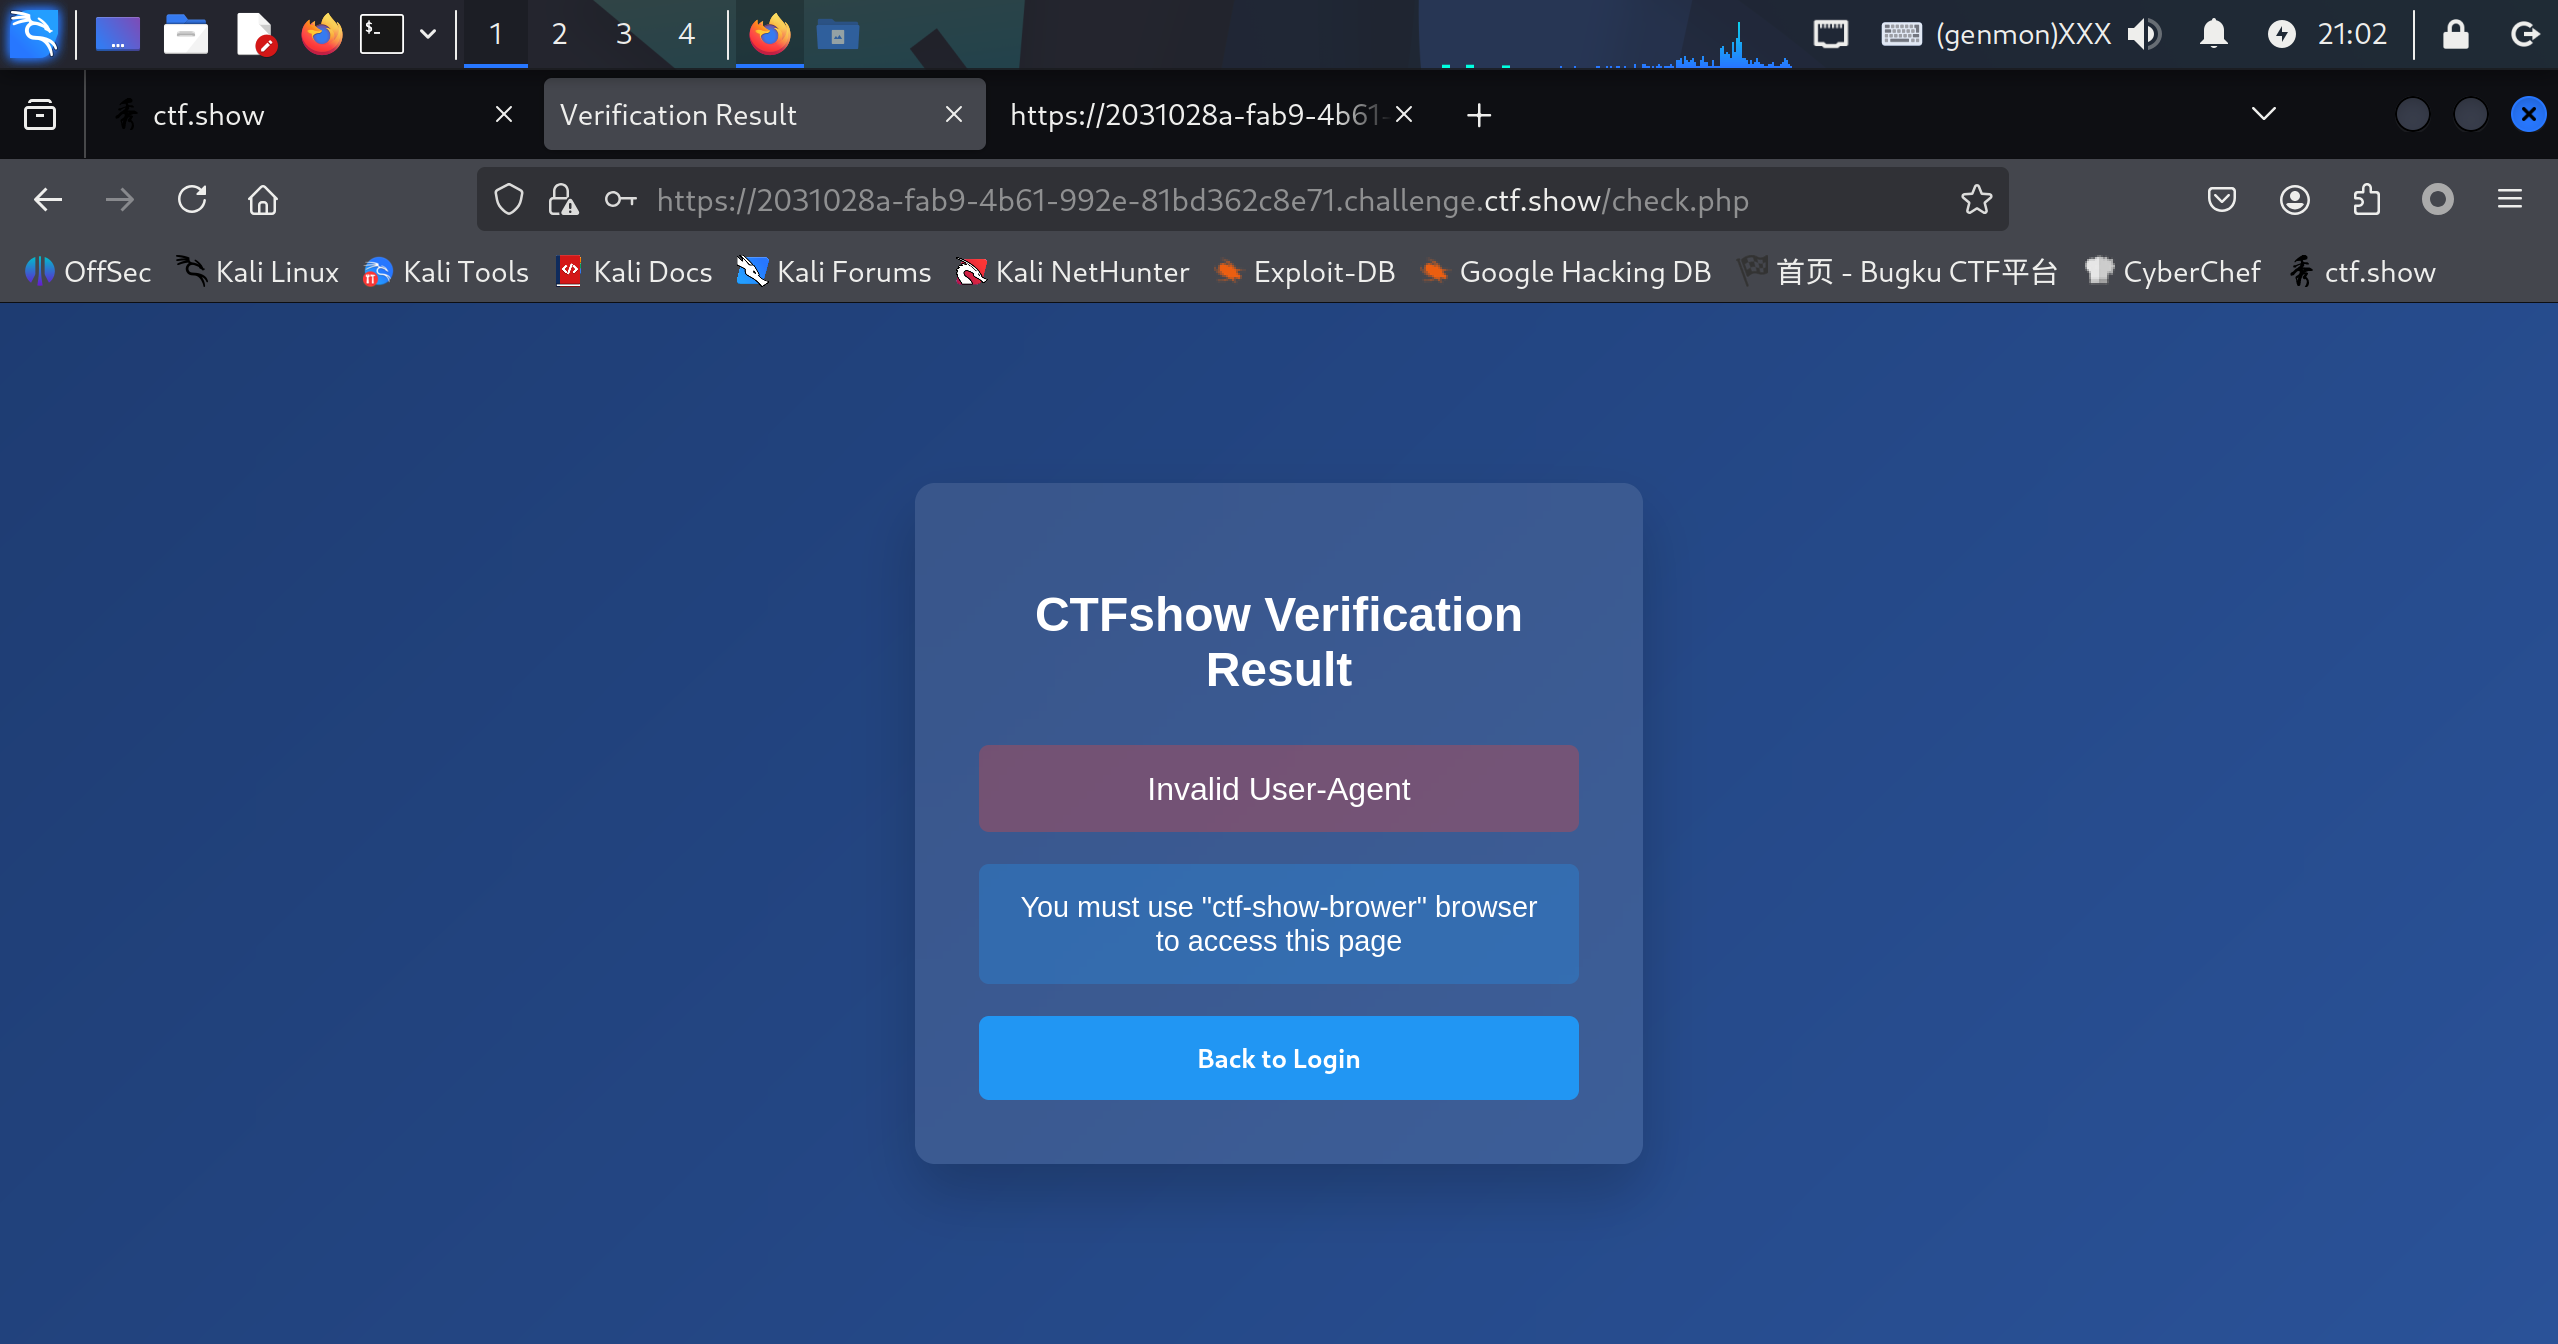Lock the screen from the panel
2558x1344 pixels.
(x=2455, y=34)
